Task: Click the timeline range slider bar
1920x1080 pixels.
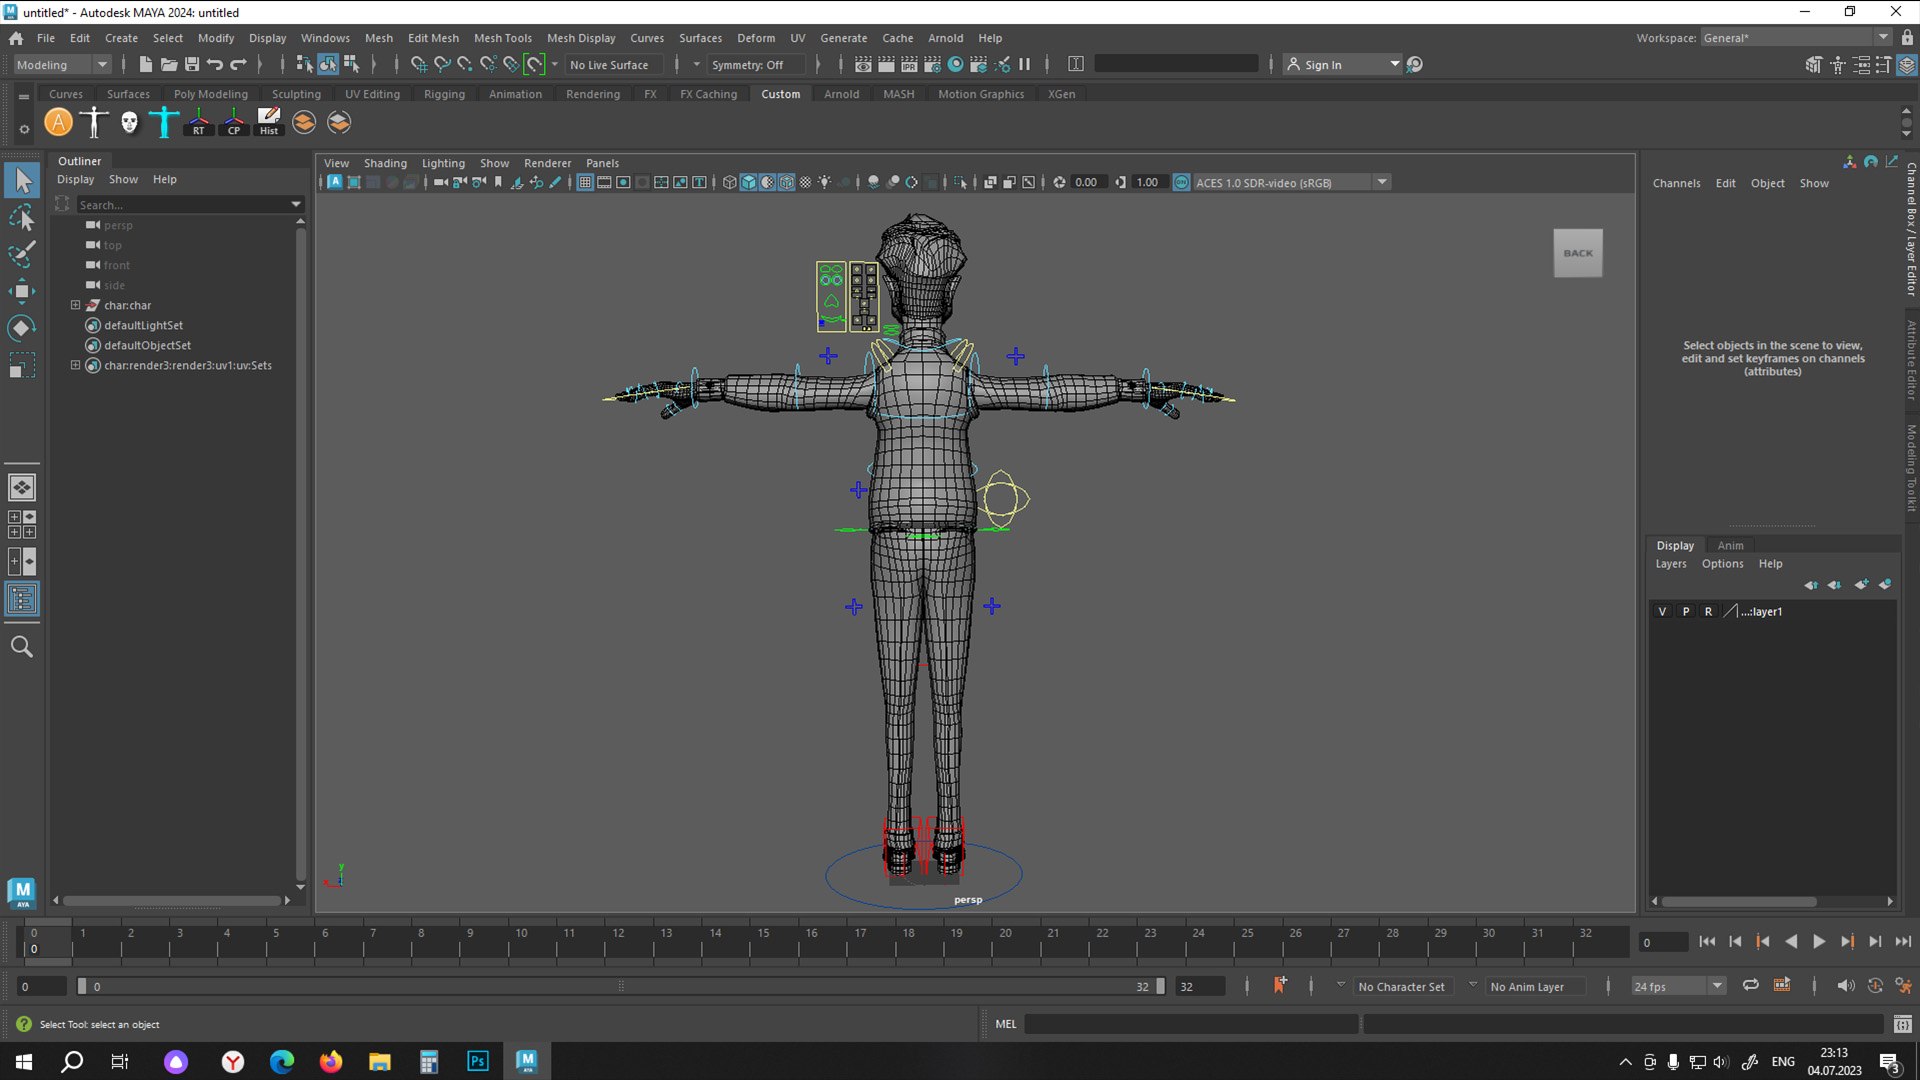Action: tap(620, 986)
